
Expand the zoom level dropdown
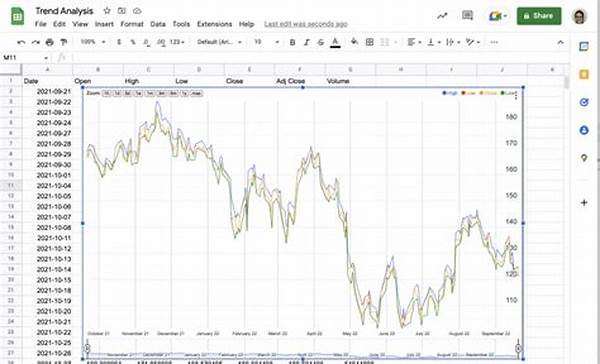tap(93, 42)
